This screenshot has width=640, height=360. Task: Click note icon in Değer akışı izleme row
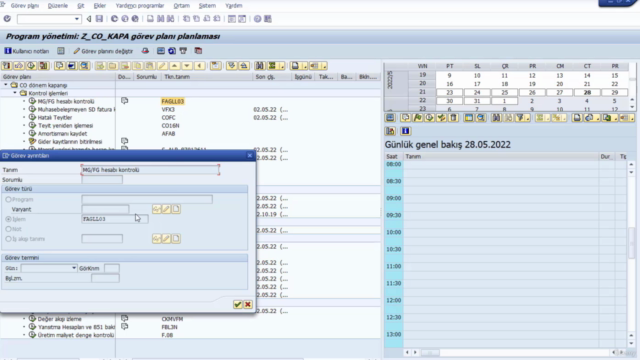pos(124,318)
